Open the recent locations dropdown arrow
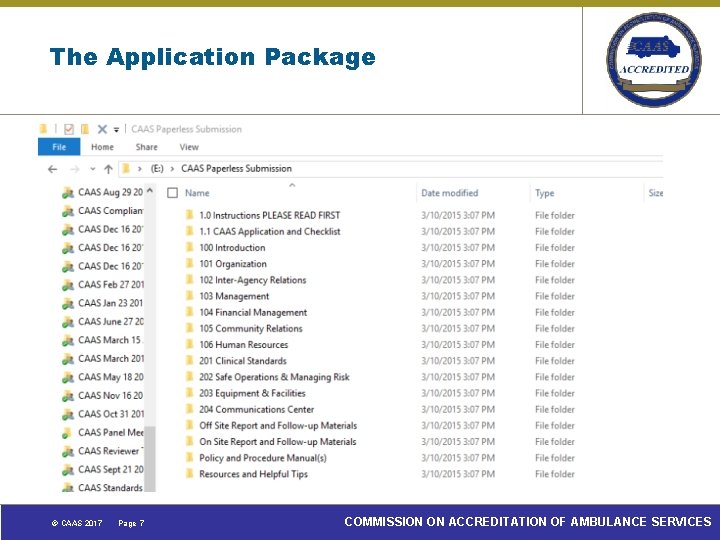The width and height of the screenshot is (720, 540). (x=93, y=169)
